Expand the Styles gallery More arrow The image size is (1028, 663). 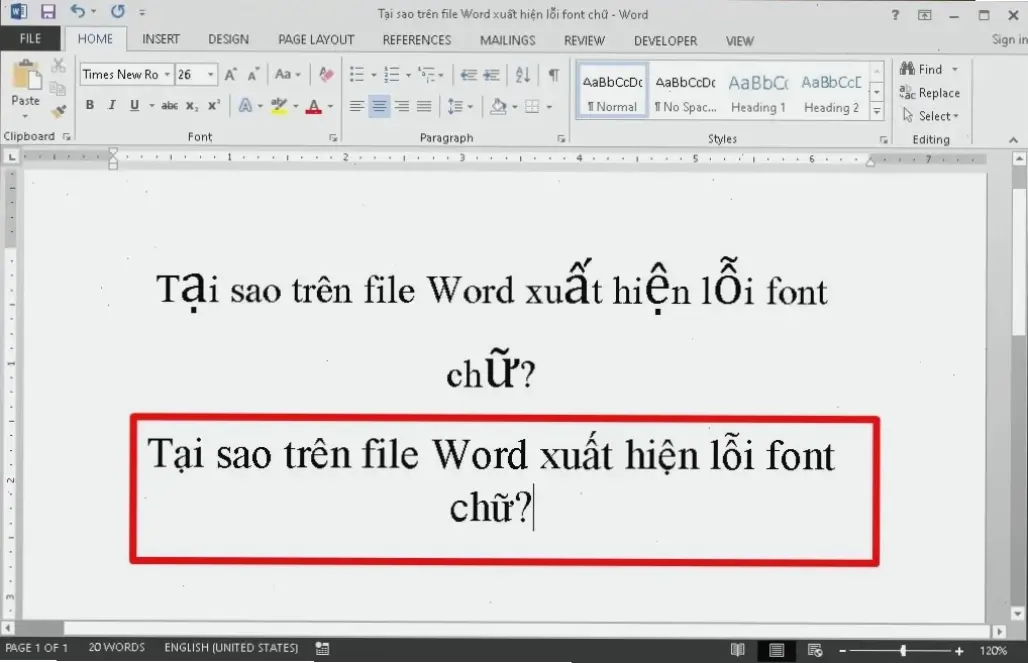click(877, 112)
